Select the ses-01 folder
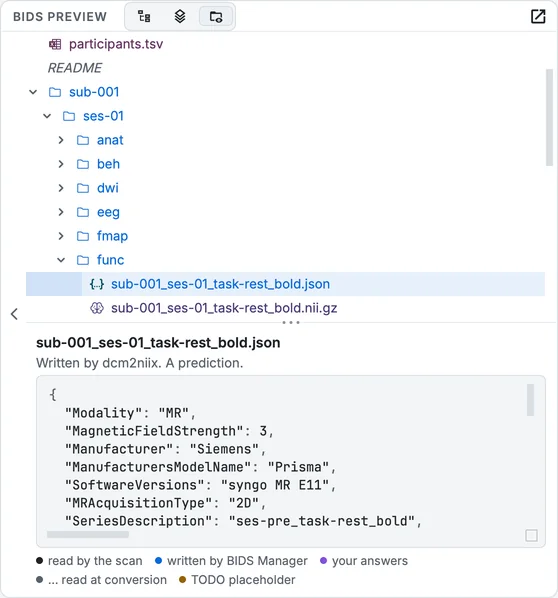558x598 pixels. tap(103, 116)
